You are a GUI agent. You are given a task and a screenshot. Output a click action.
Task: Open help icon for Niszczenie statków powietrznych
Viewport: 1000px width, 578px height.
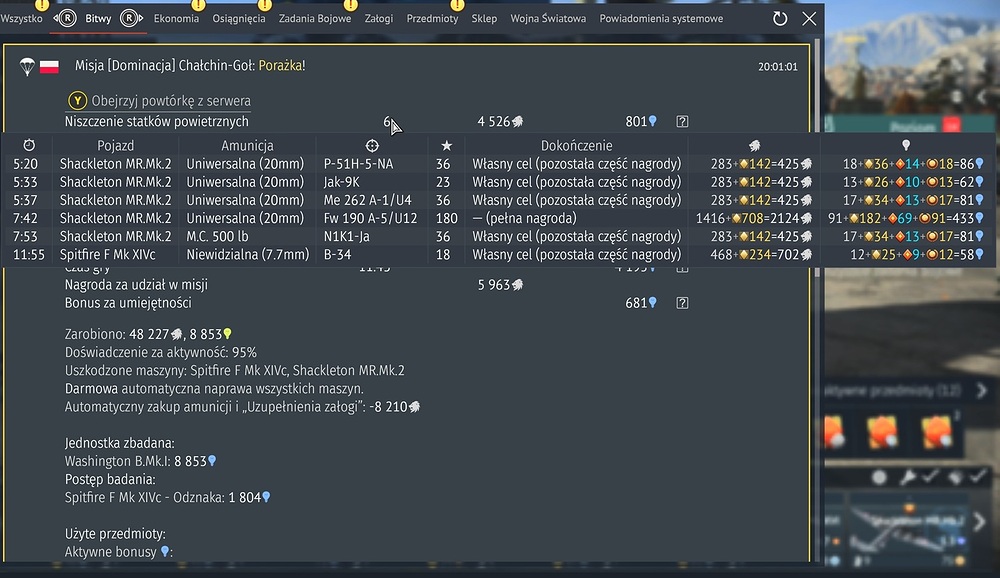pos(682,121)
